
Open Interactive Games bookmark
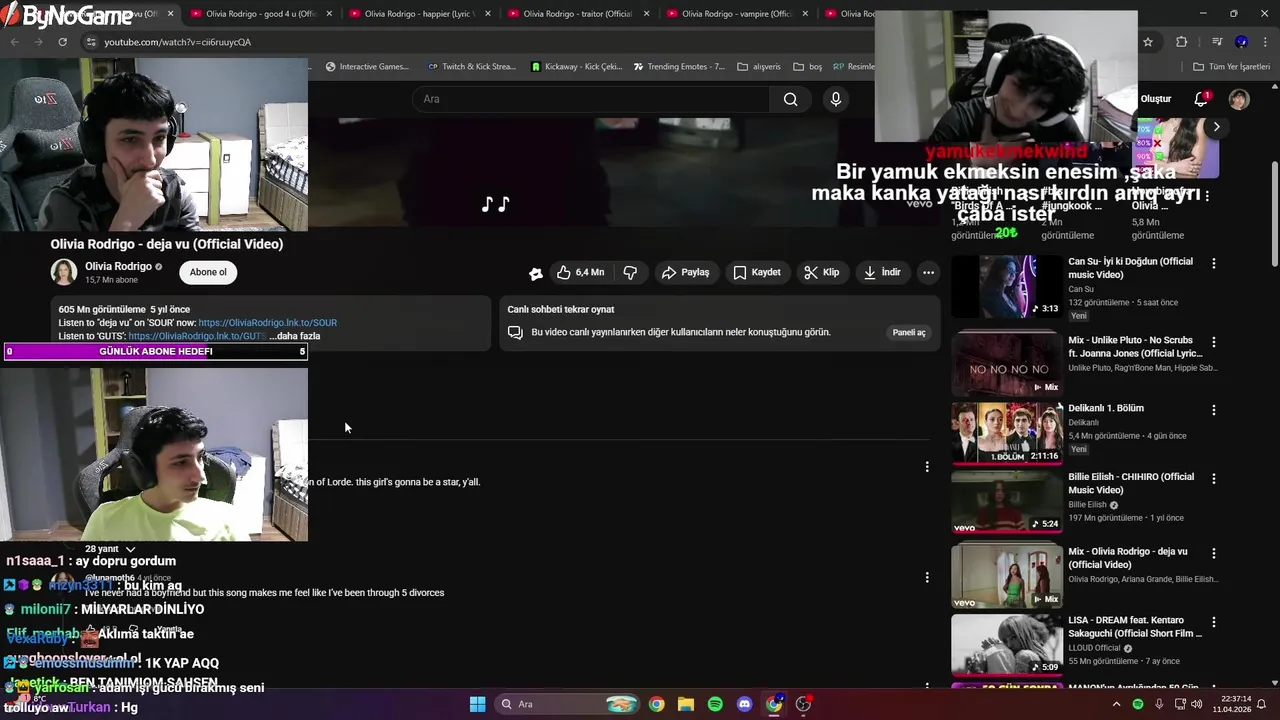click(367, 67)
